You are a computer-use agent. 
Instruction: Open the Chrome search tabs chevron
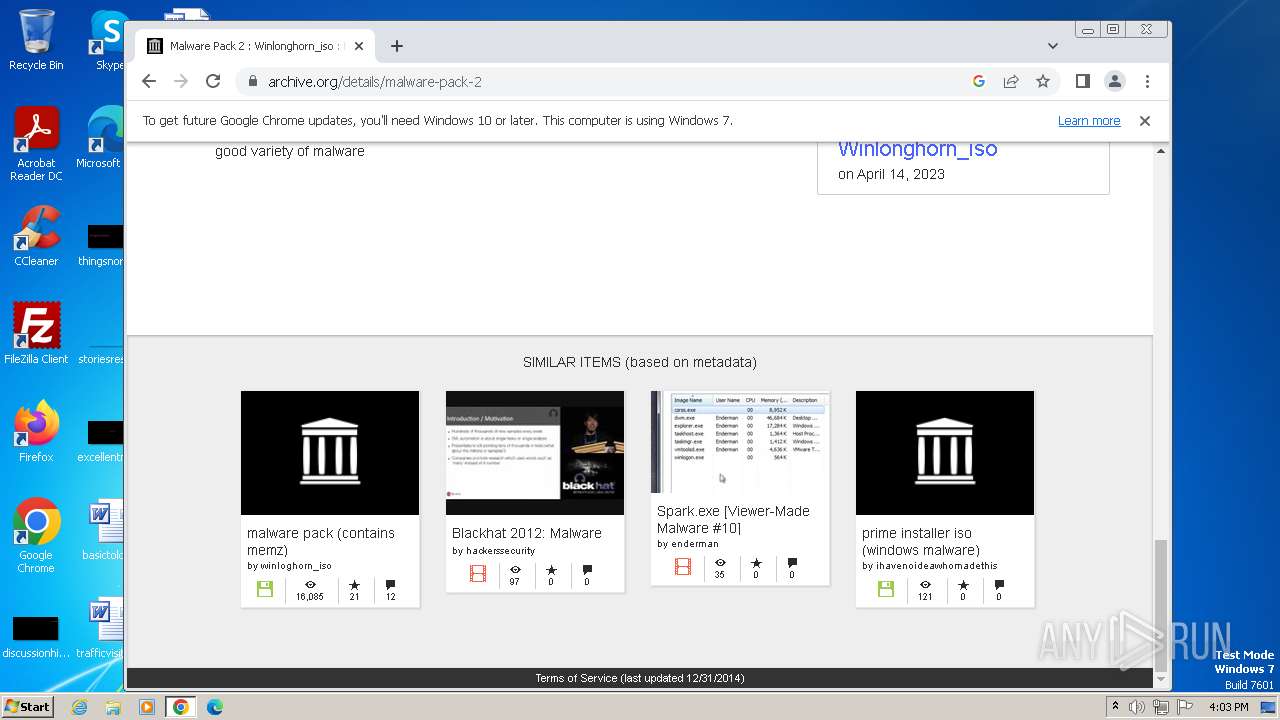1053,46
